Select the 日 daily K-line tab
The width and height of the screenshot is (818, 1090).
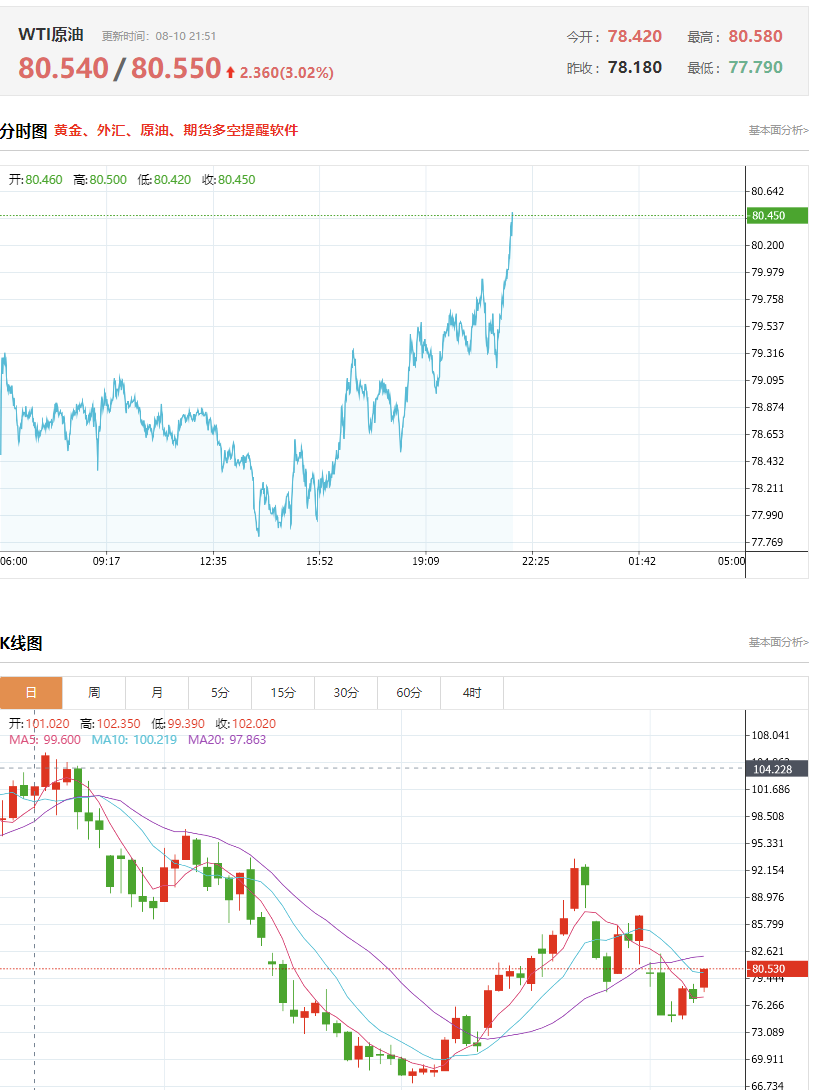[x=31, y=692]
